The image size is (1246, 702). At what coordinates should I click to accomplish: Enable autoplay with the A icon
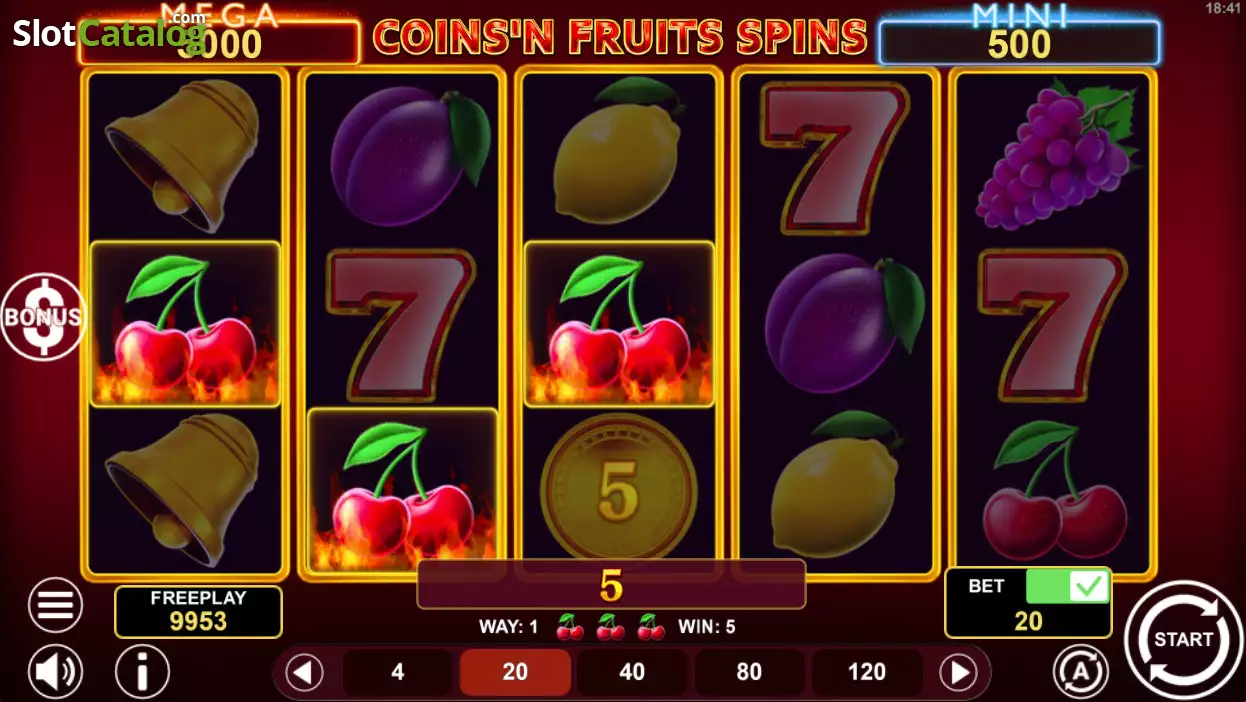point(1081,671)
